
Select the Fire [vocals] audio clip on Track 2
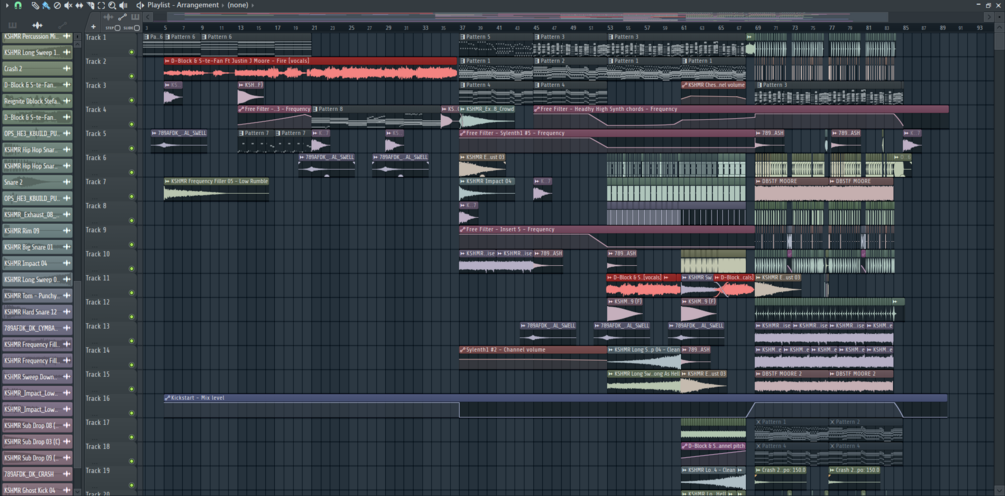point(310,69)
